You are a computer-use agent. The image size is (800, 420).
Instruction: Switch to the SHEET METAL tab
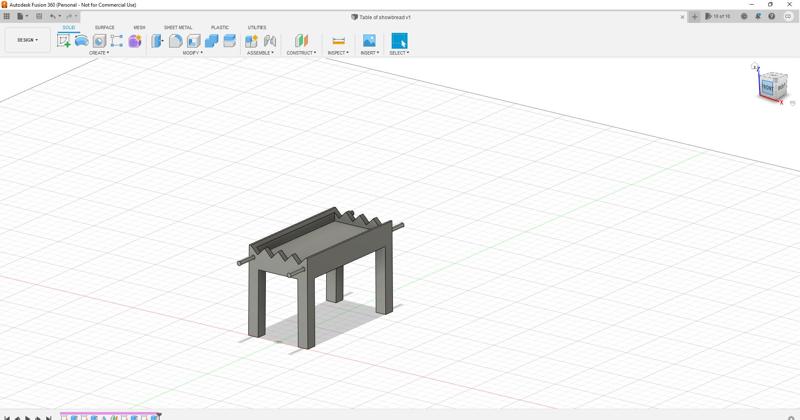[178, 28]
